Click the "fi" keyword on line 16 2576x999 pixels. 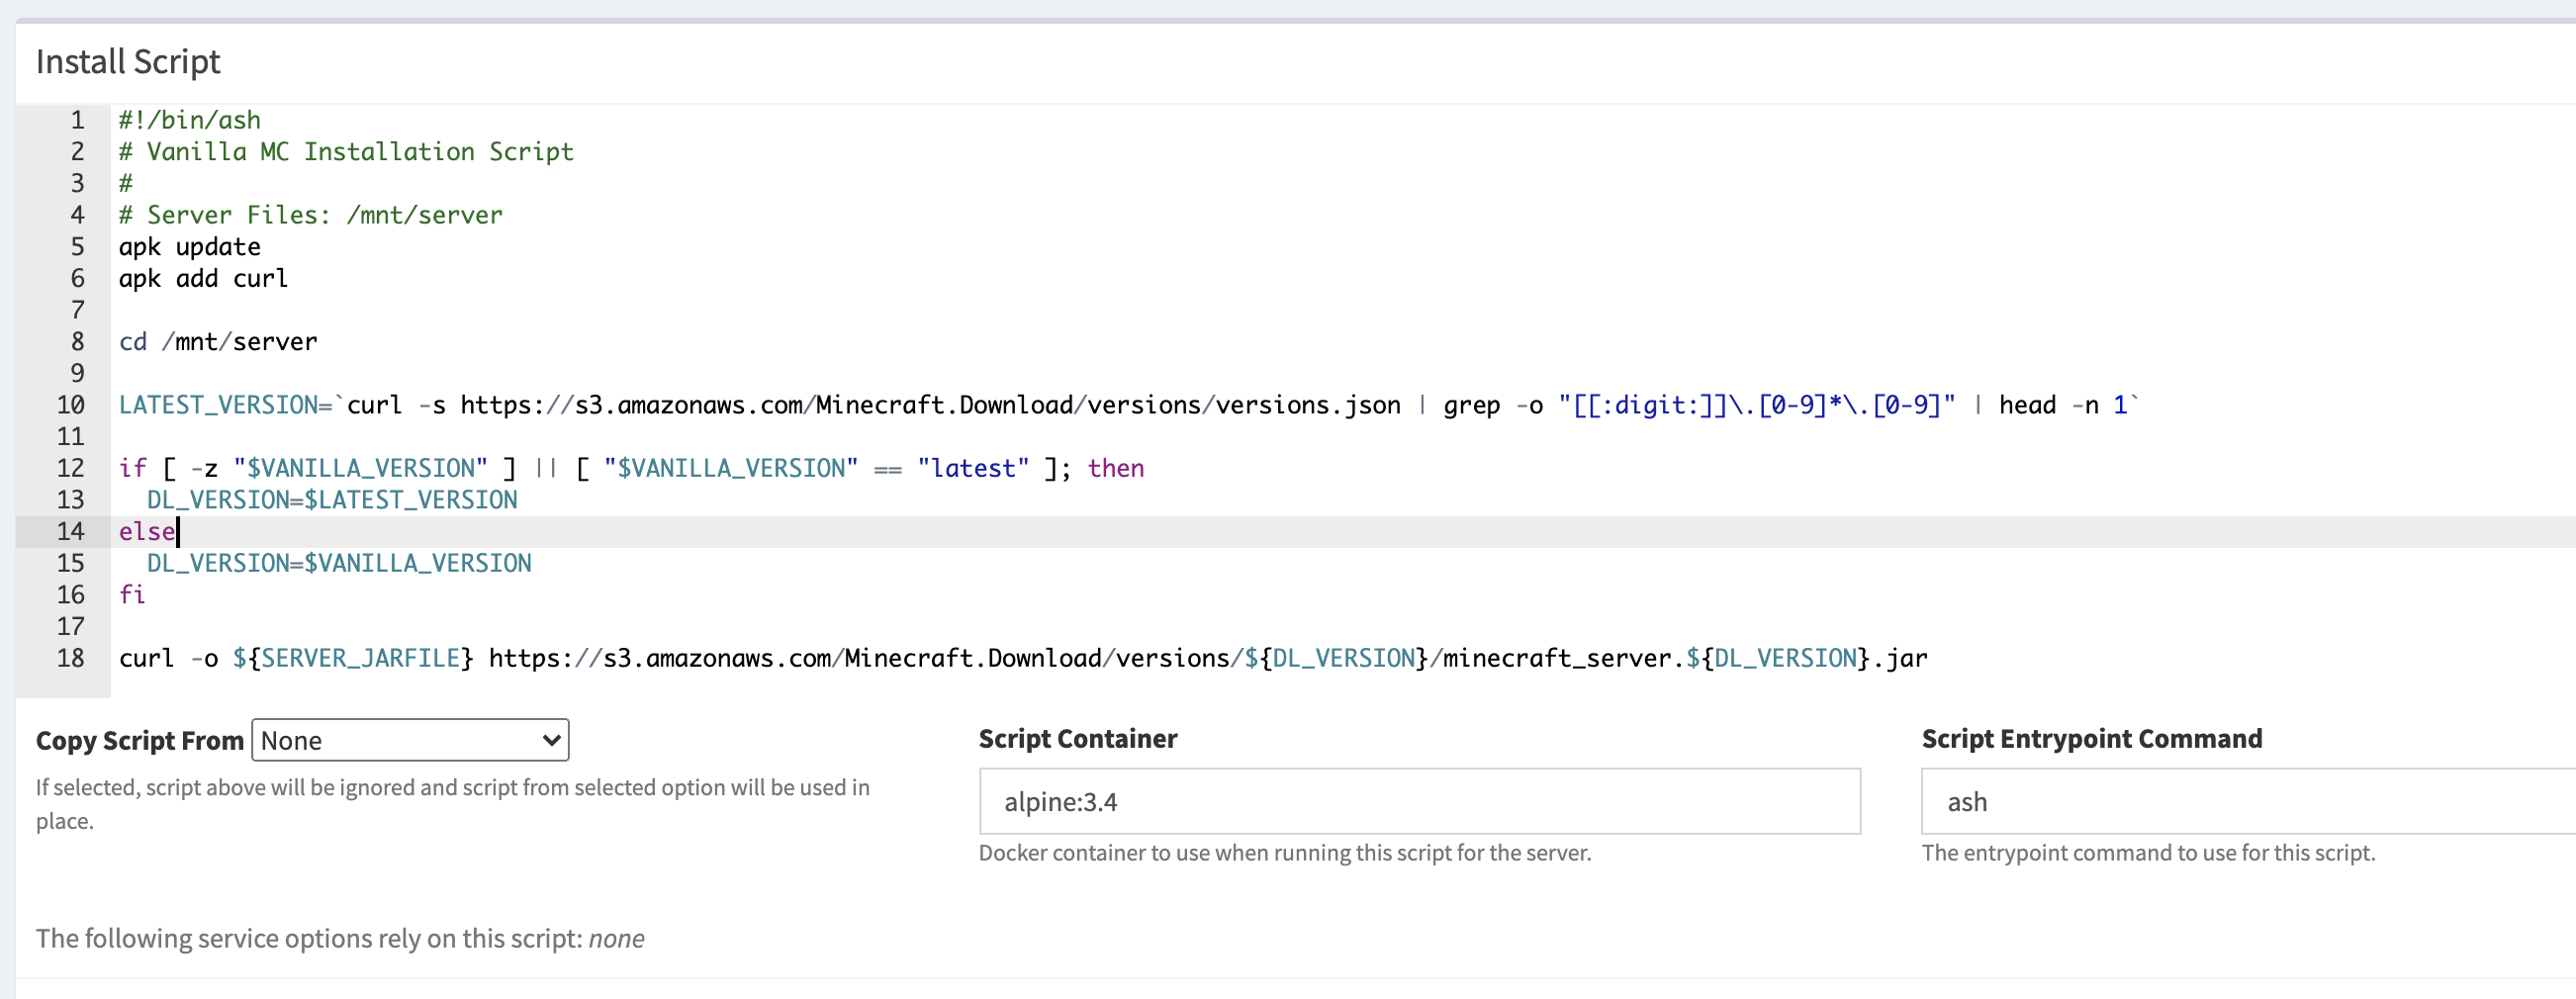(x=132, y=595)
